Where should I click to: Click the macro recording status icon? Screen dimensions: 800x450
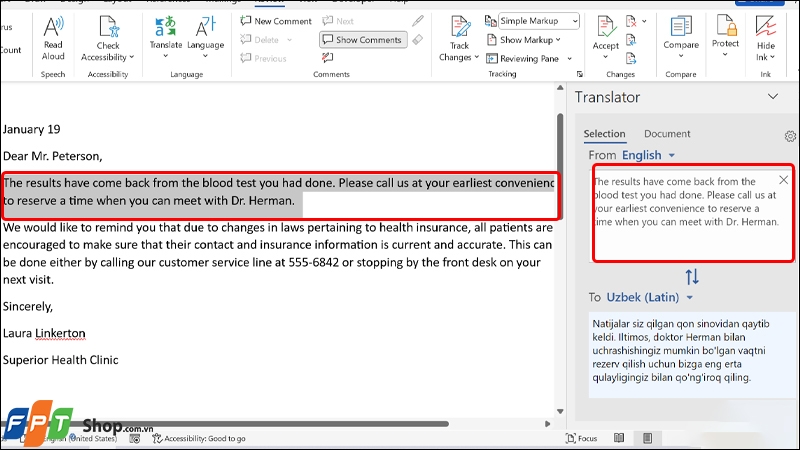coord(135,438)
